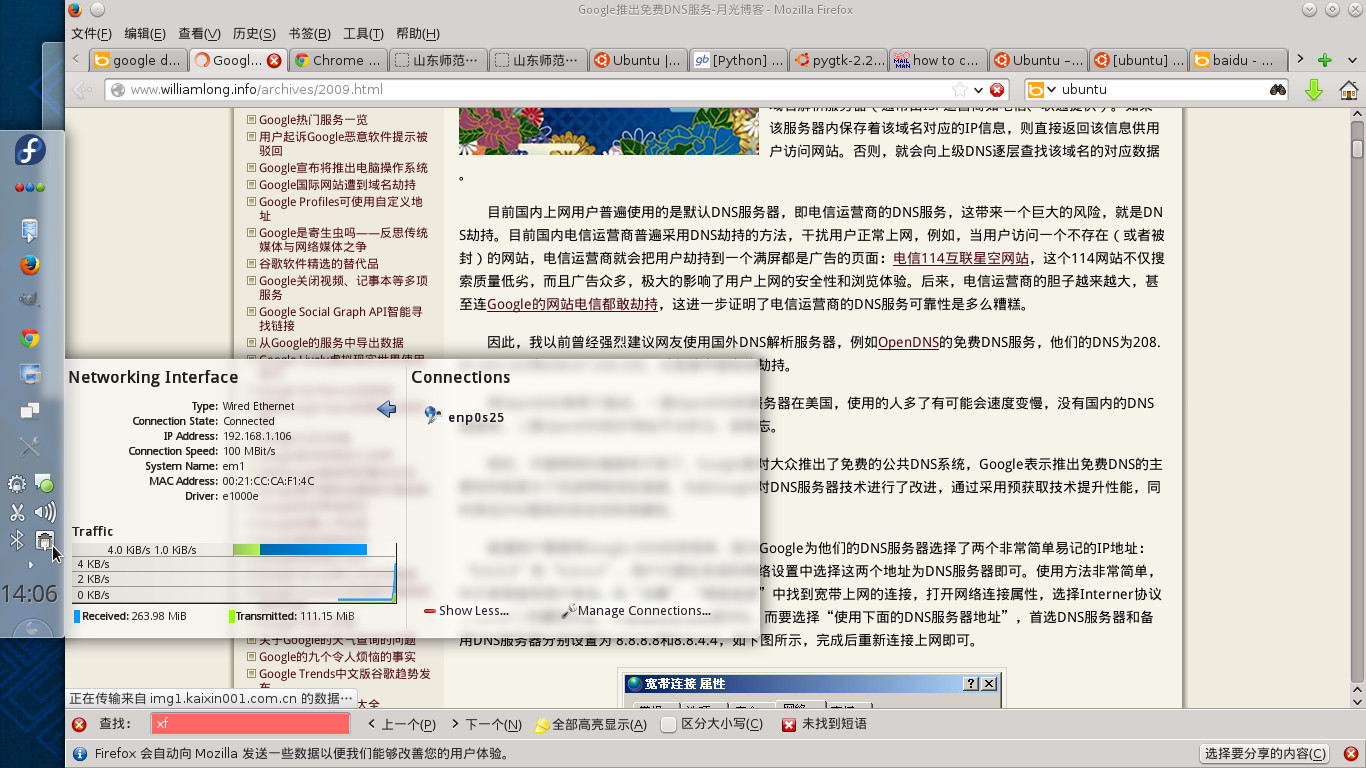
Task: Open sidebar link Google热门服务一览
Action: (x=313, y=119)
